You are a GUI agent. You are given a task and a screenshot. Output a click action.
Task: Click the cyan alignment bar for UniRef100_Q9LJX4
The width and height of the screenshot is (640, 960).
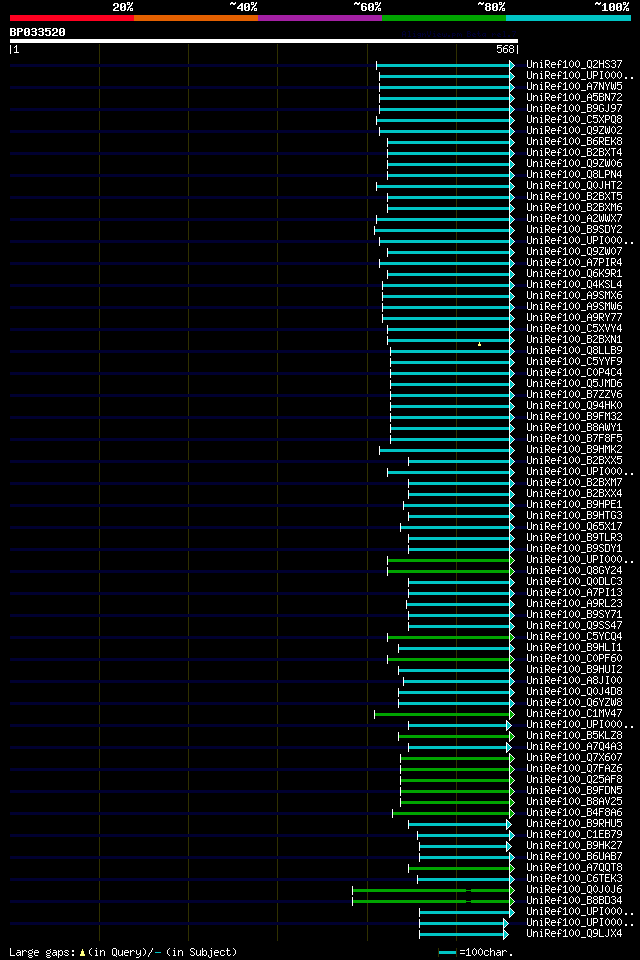coord(464,934)
